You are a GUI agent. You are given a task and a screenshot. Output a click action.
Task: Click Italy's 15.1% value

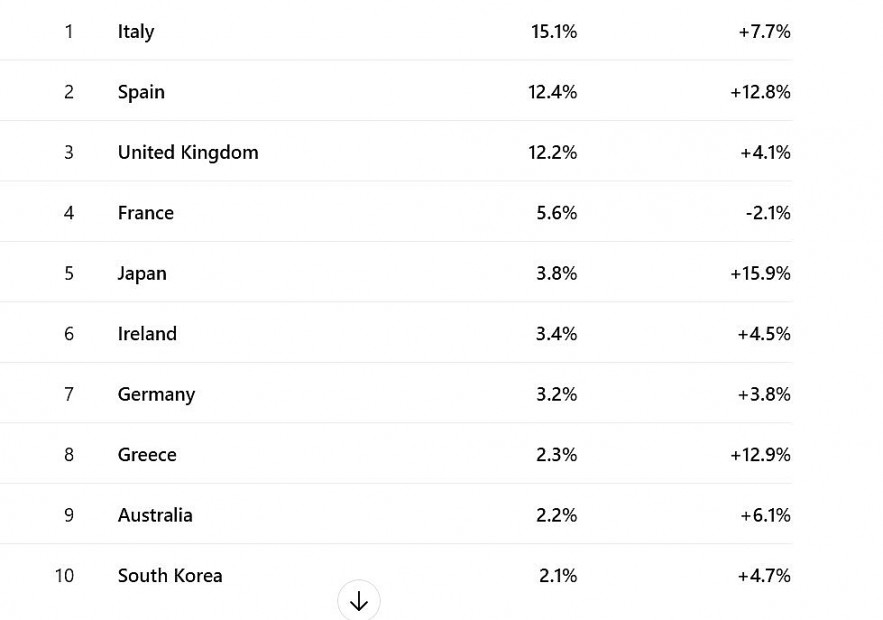click(553, 31)
